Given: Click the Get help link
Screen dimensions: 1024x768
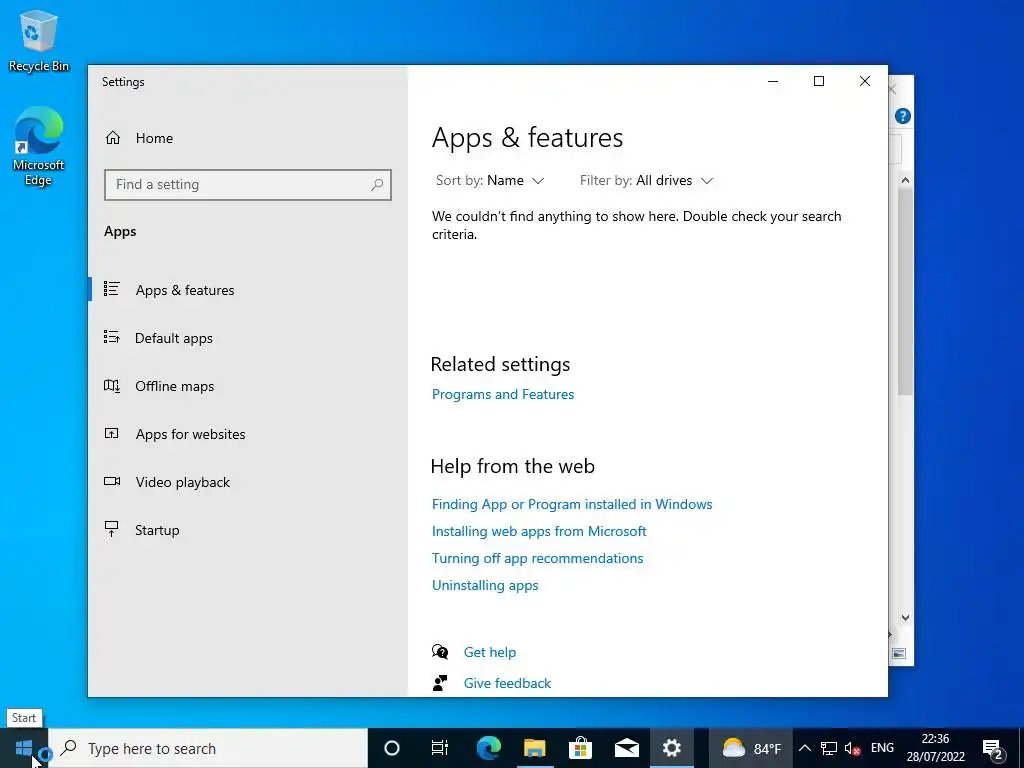Looking at the screenshot, I should tap(490, 652).
